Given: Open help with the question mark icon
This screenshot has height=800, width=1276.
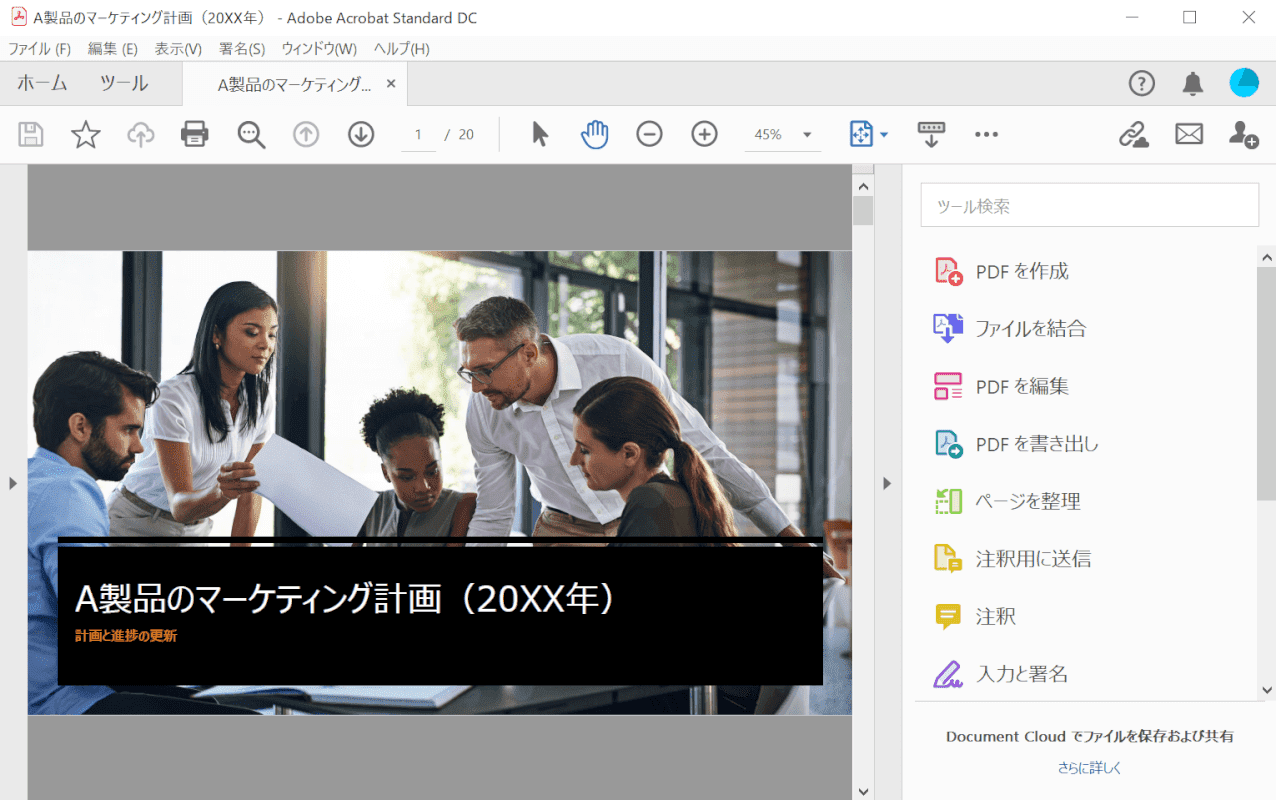Looking at the screenshot, I should pyautogui.click(x=1142, y=83).
